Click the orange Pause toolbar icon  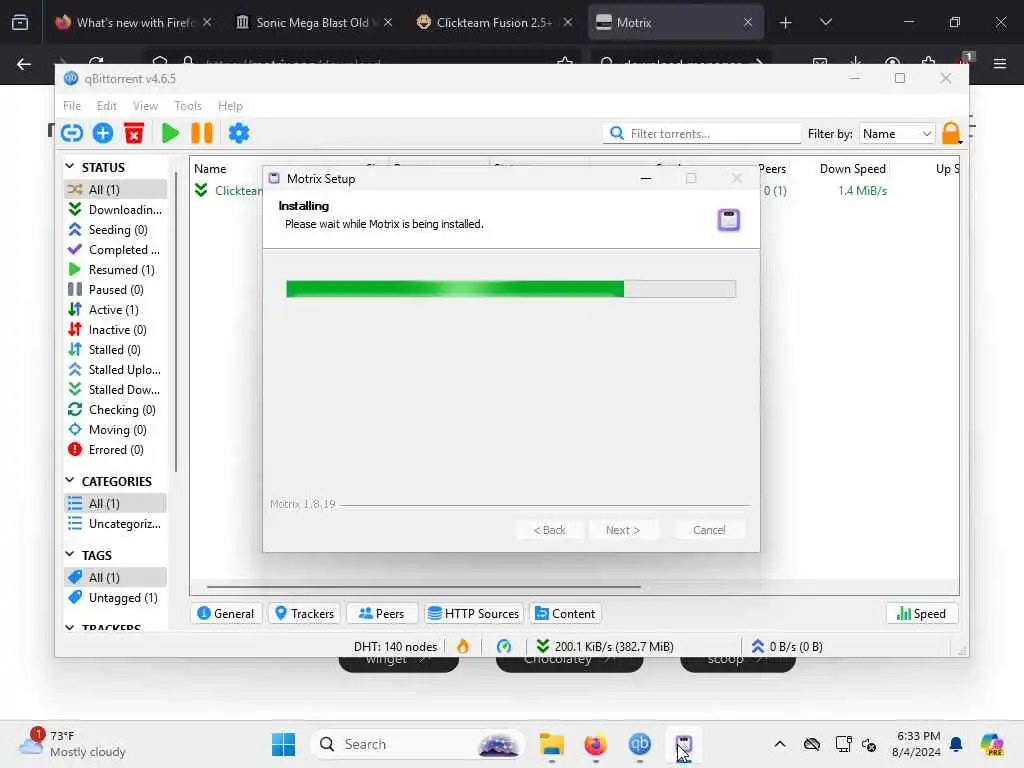202,133
